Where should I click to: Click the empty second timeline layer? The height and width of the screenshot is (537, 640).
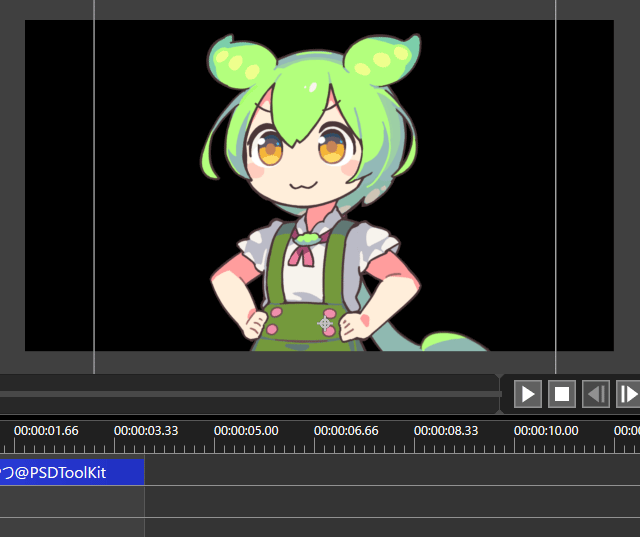390,502
